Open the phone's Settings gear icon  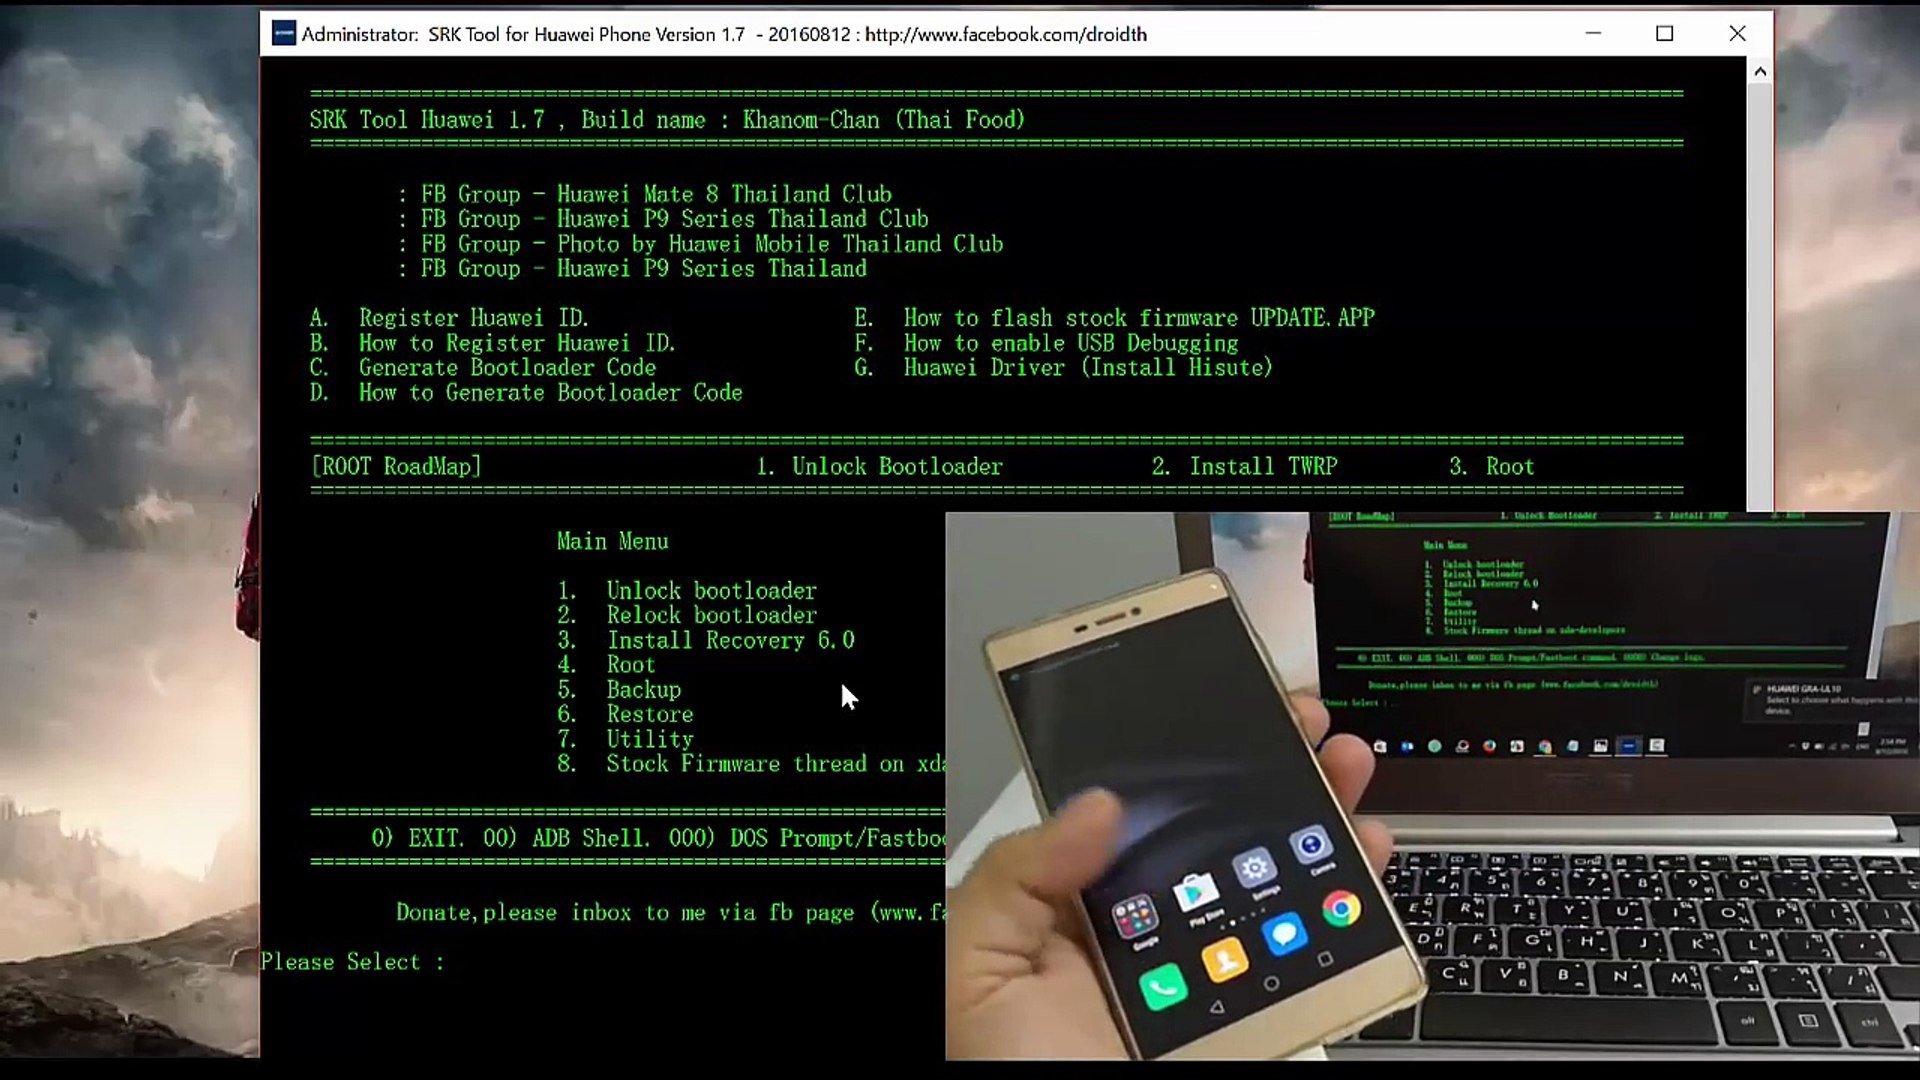coord(1254,867)
